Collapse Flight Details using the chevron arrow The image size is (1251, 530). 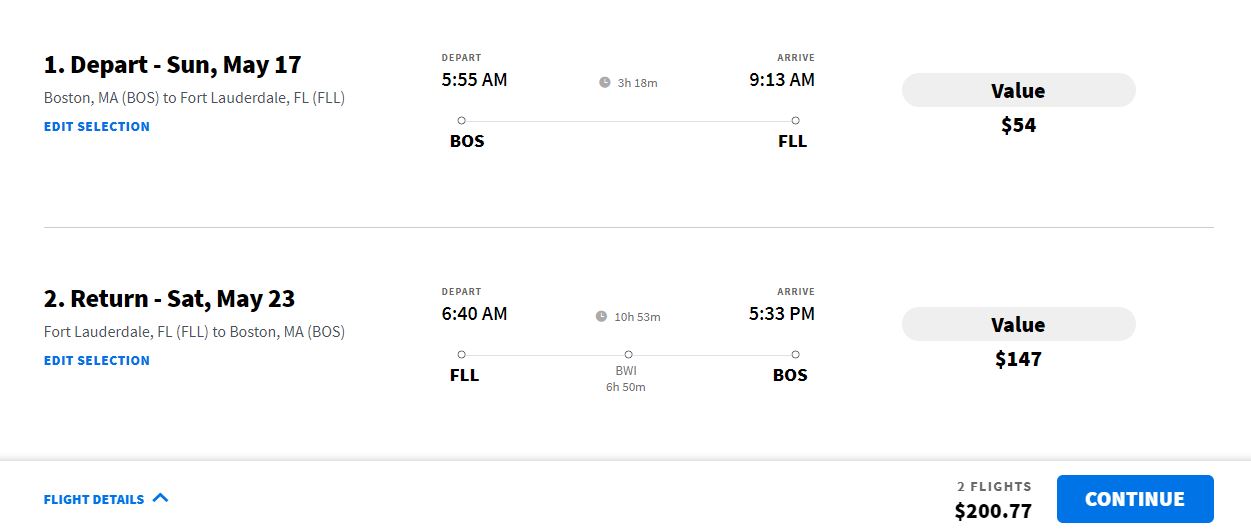pos(160,498)
